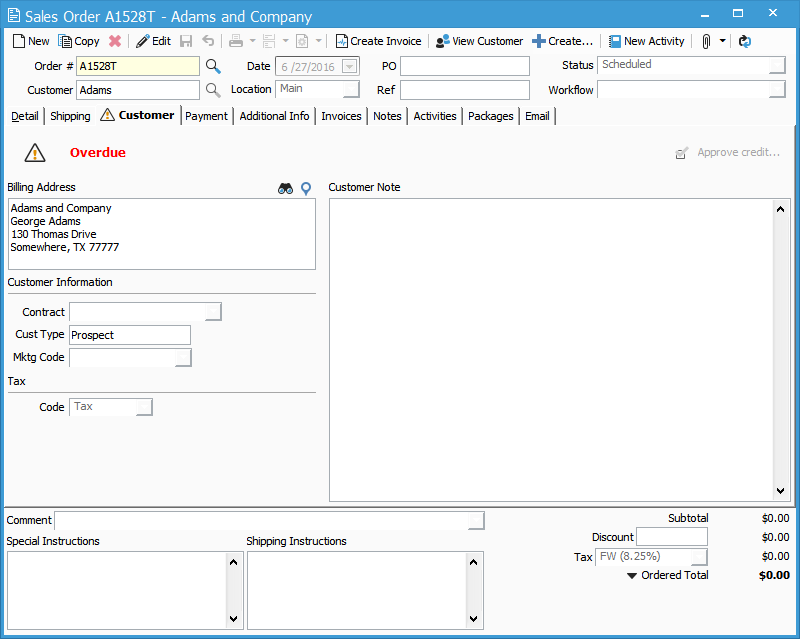Click the Refresh icon in toolbar
Screen dimensions: 800x639
(745, 41)
